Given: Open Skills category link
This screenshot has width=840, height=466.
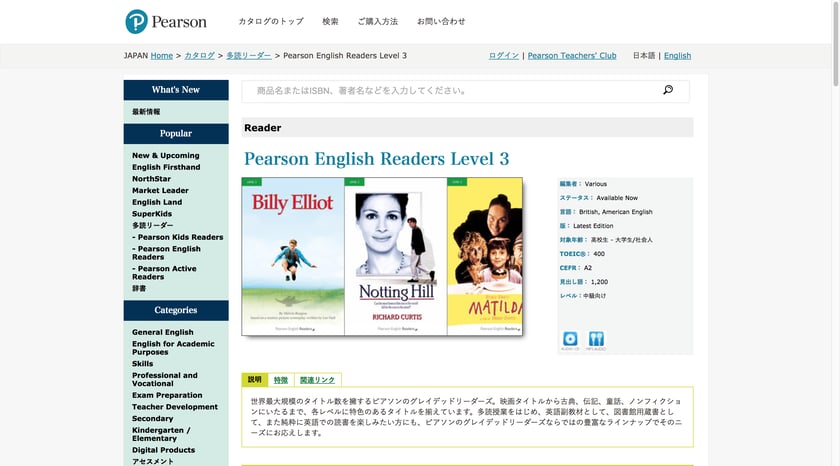Looking at the screenshot, I should click(x=142, y=364).
